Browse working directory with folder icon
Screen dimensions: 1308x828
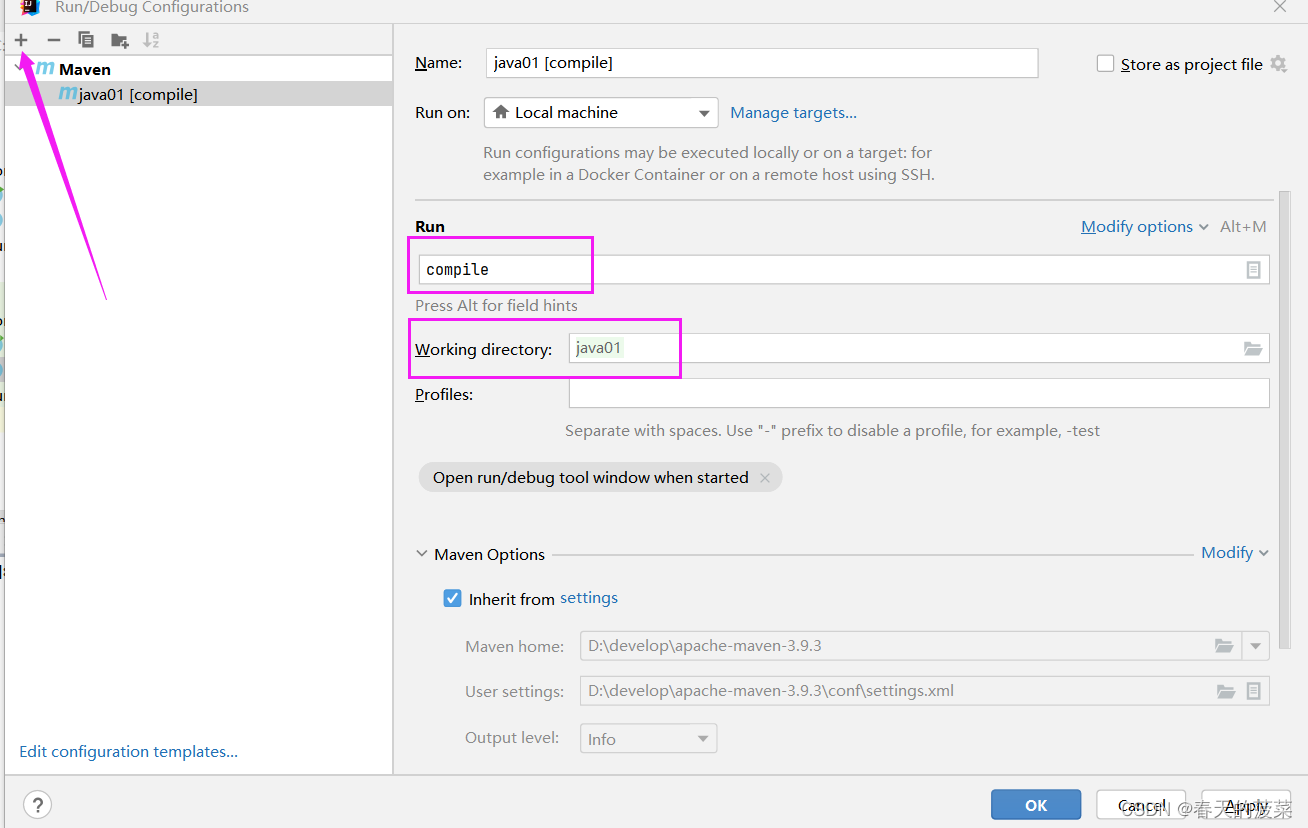[x=1253, y=348]
